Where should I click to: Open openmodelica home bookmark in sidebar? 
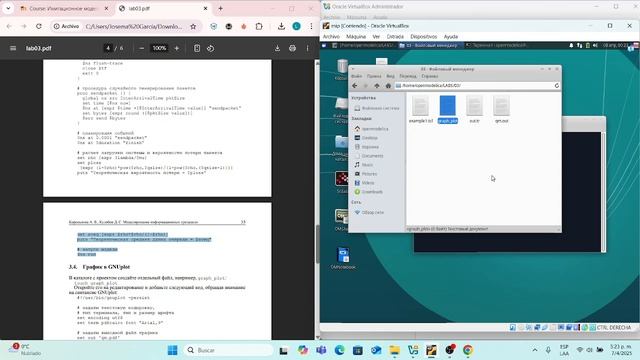click(x=371, y=129)
